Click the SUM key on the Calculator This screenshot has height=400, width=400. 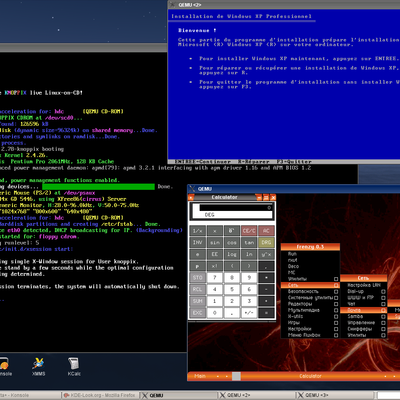point(198,301)
